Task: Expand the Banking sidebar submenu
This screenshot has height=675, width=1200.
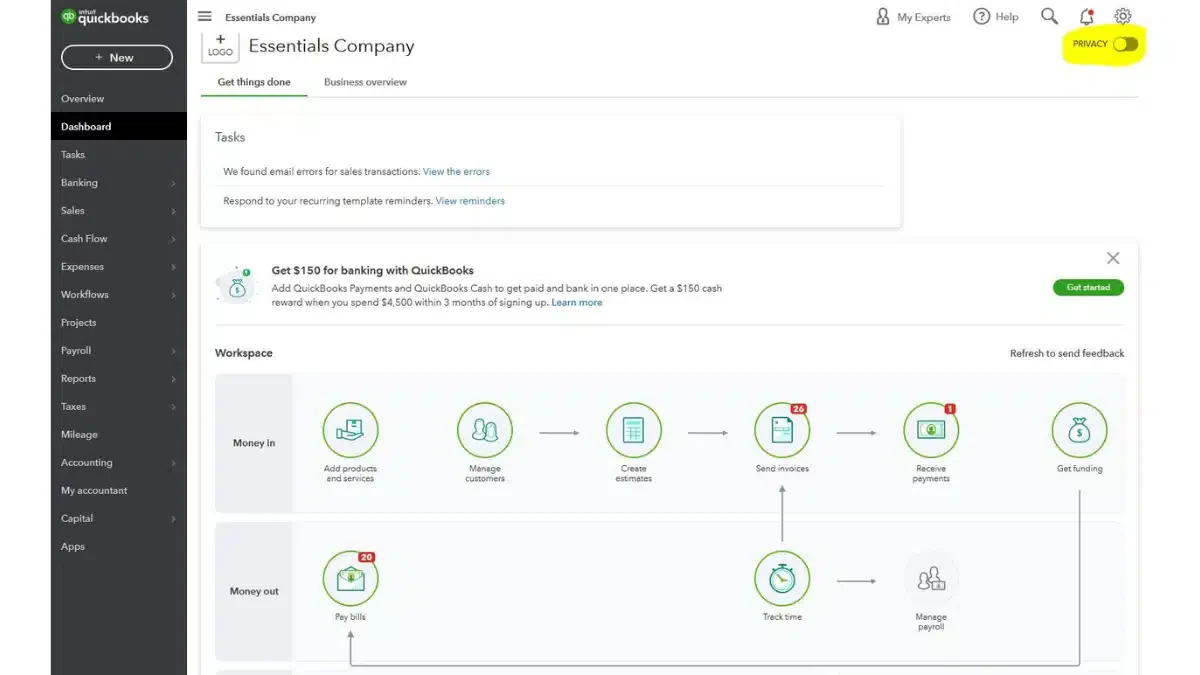Action: (x=118, y=183)
